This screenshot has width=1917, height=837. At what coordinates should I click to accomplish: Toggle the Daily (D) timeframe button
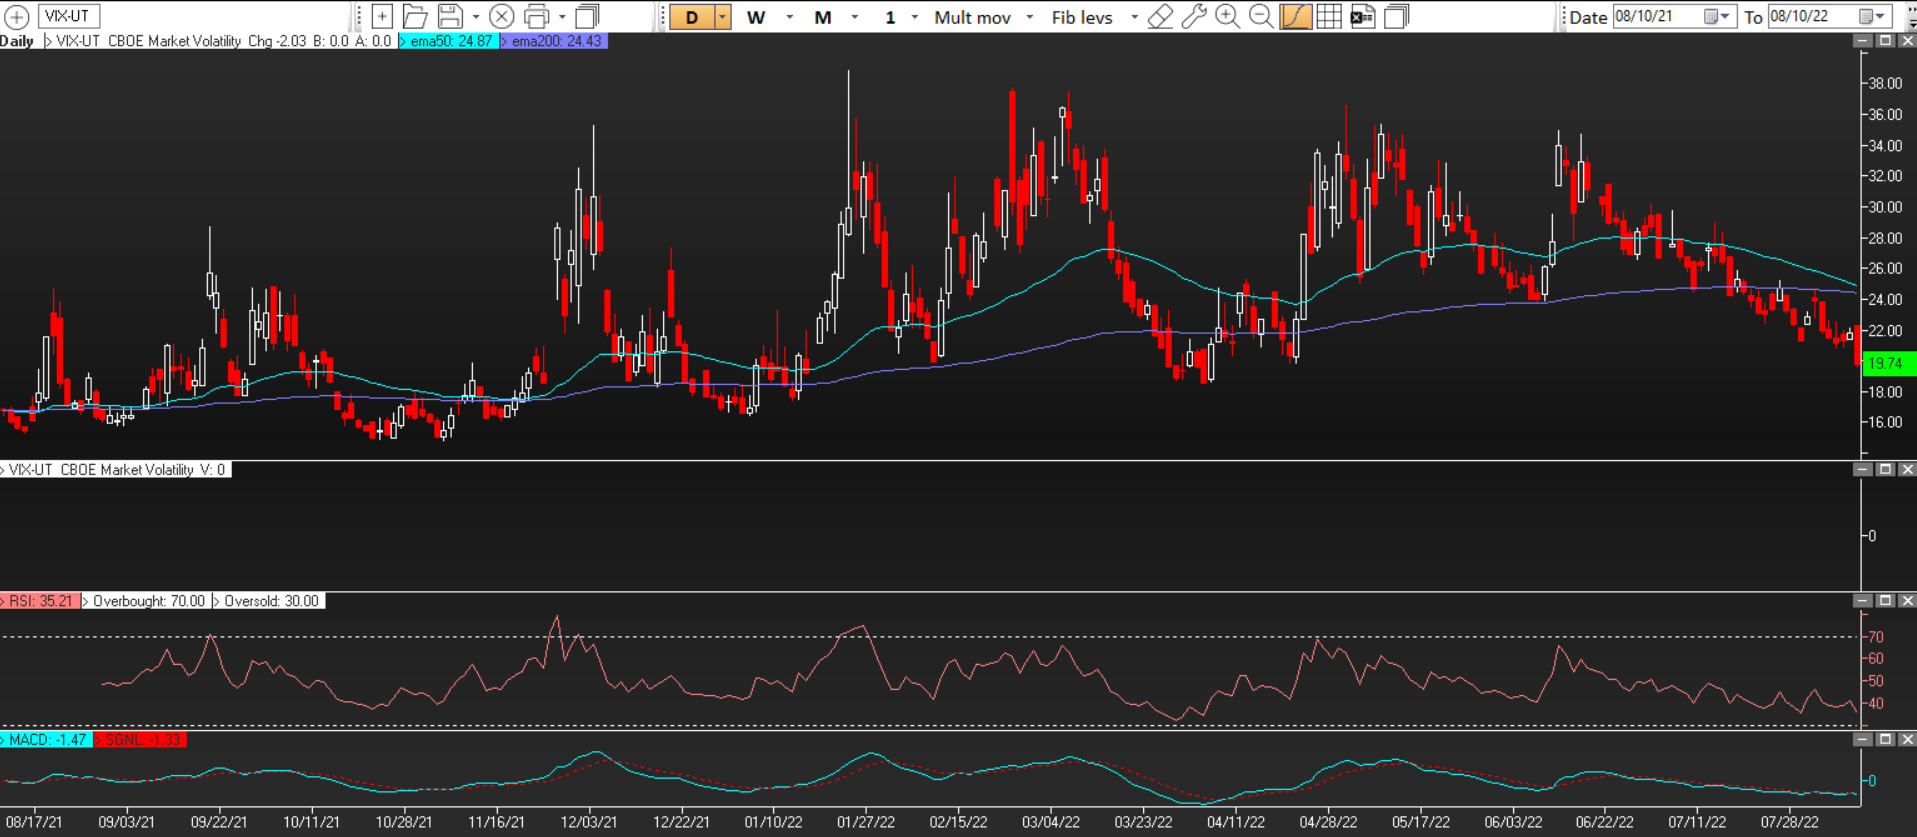coord(691,17)
